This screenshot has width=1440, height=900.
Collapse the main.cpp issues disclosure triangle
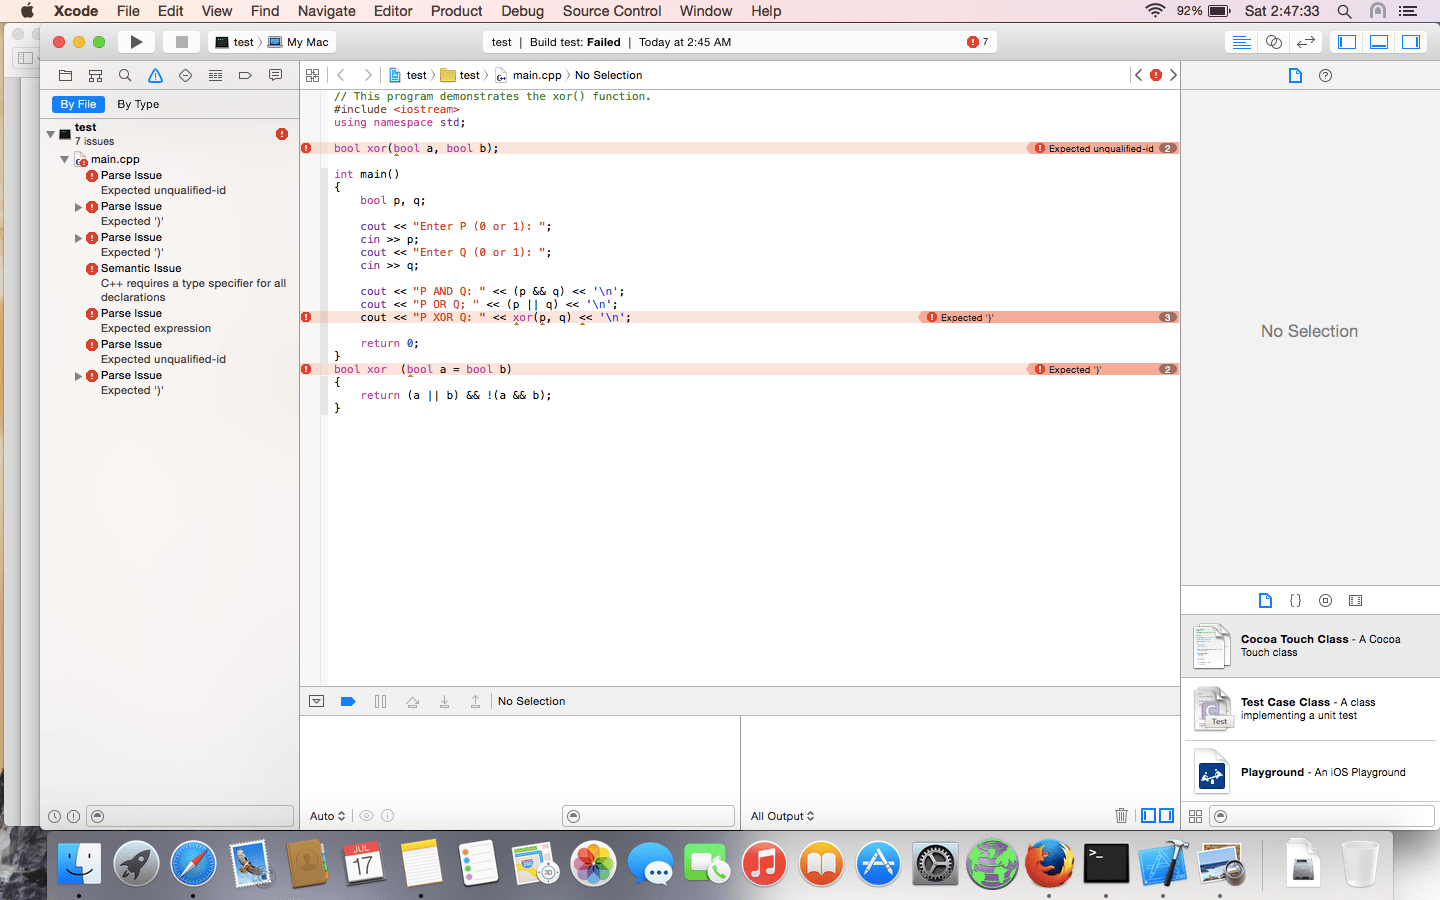click(65, 159)
